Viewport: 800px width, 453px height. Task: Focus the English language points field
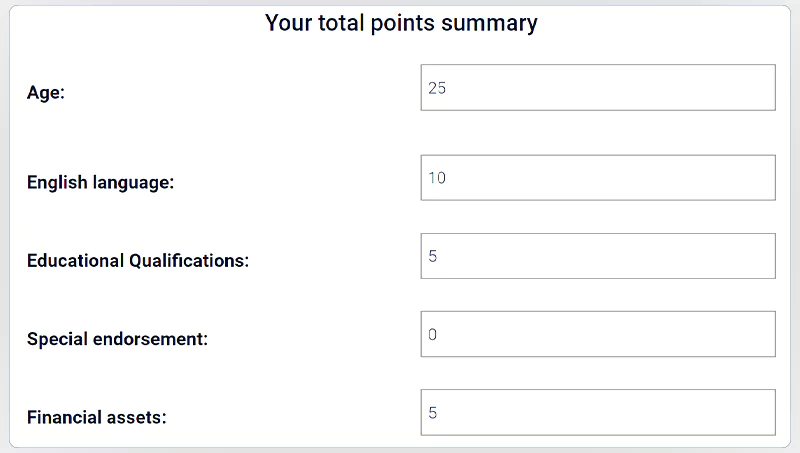pyautogui.click(x=598, y=178)
